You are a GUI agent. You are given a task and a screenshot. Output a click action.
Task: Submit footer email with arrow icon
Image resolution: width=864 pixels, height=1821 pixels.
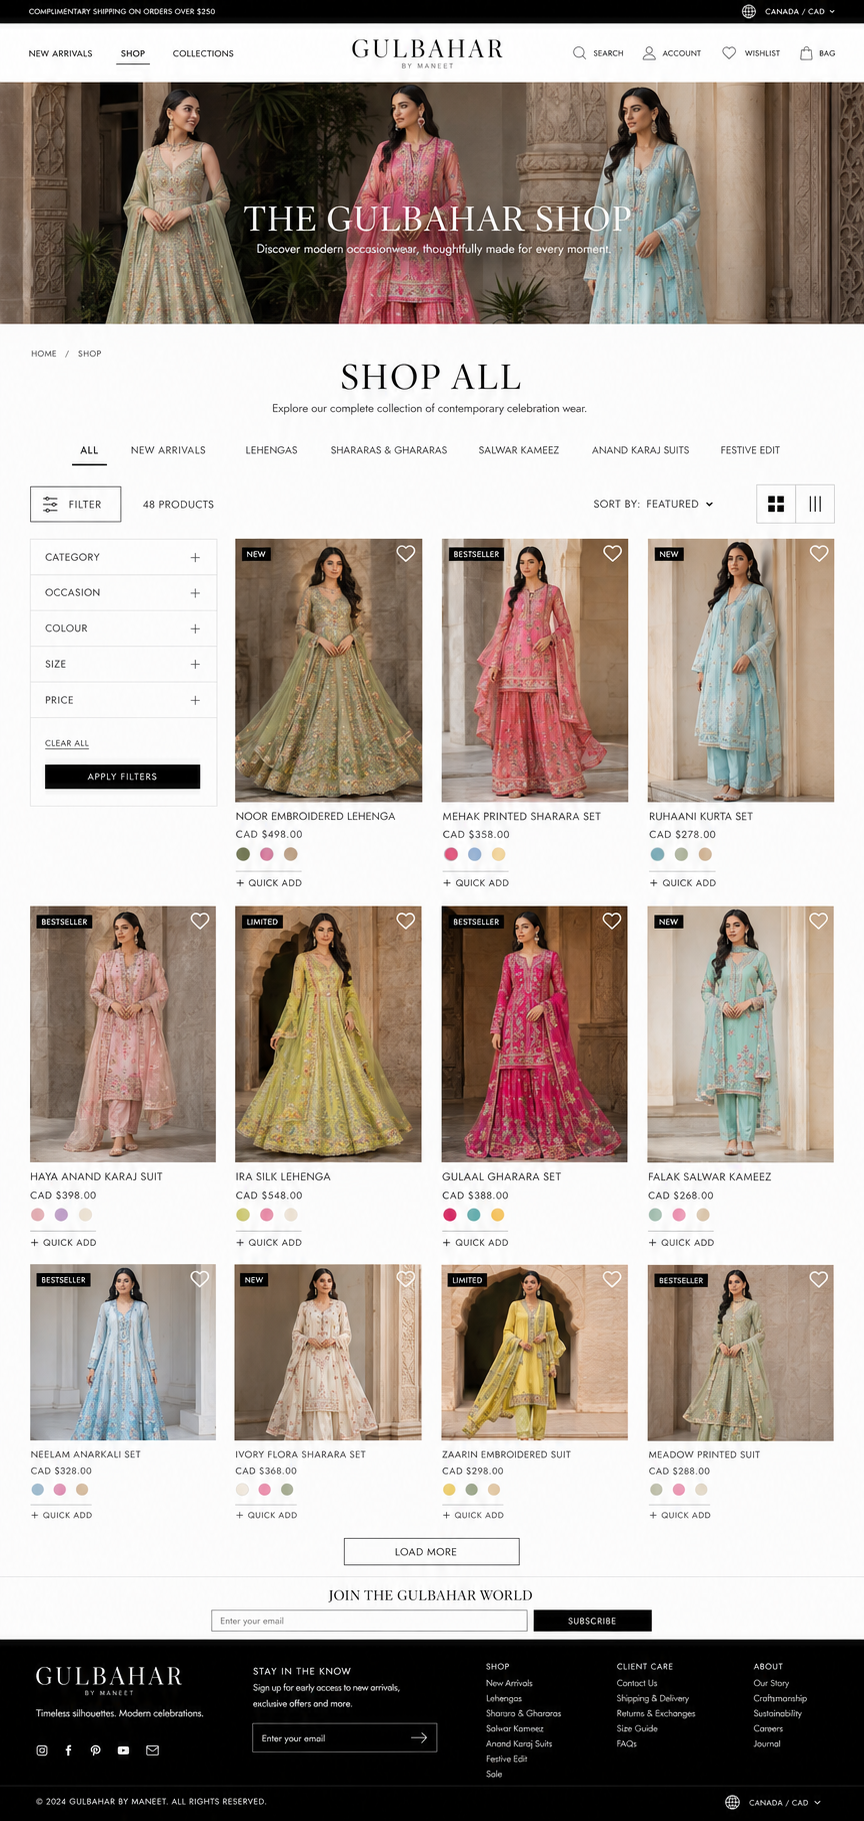click(419, 1738)
